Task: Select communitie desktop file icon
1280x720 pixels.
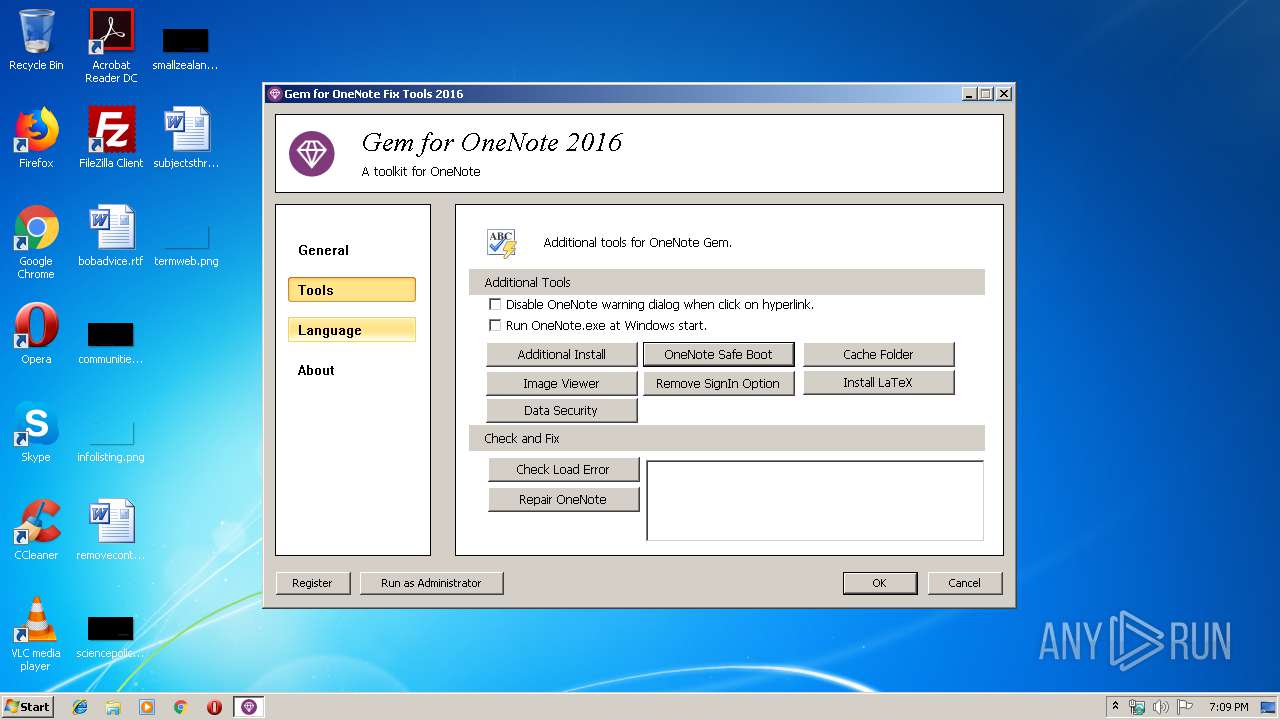Action: (111, 344)
